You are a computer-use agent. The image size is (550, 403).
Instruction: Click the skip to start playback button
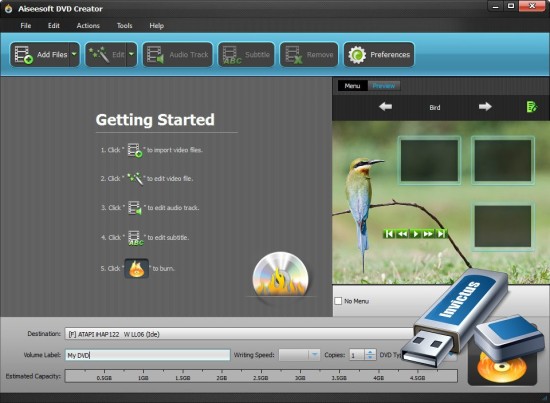pos(389,234)
